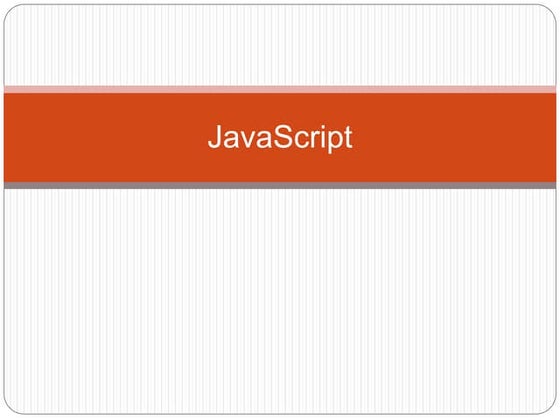Click the light pink stripe above the banner

[x=280, y=89]
